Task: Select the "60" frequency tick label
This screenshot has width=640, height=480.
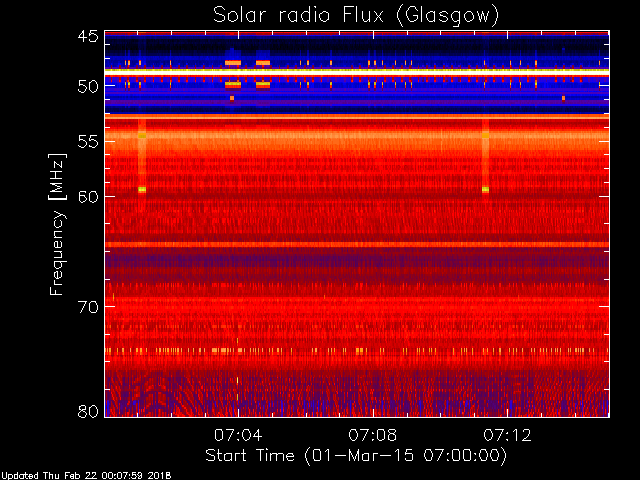Action: click(x=88, y=197)
